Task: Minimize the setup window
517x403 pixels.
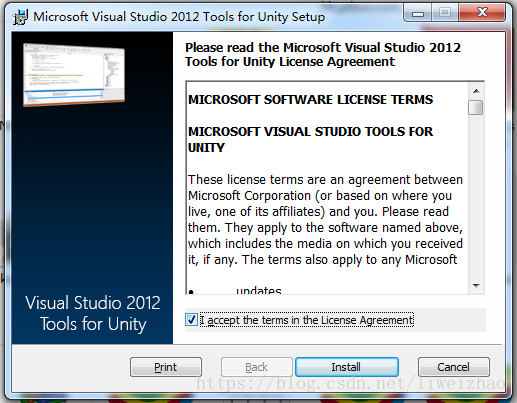Action: [418, 13]
